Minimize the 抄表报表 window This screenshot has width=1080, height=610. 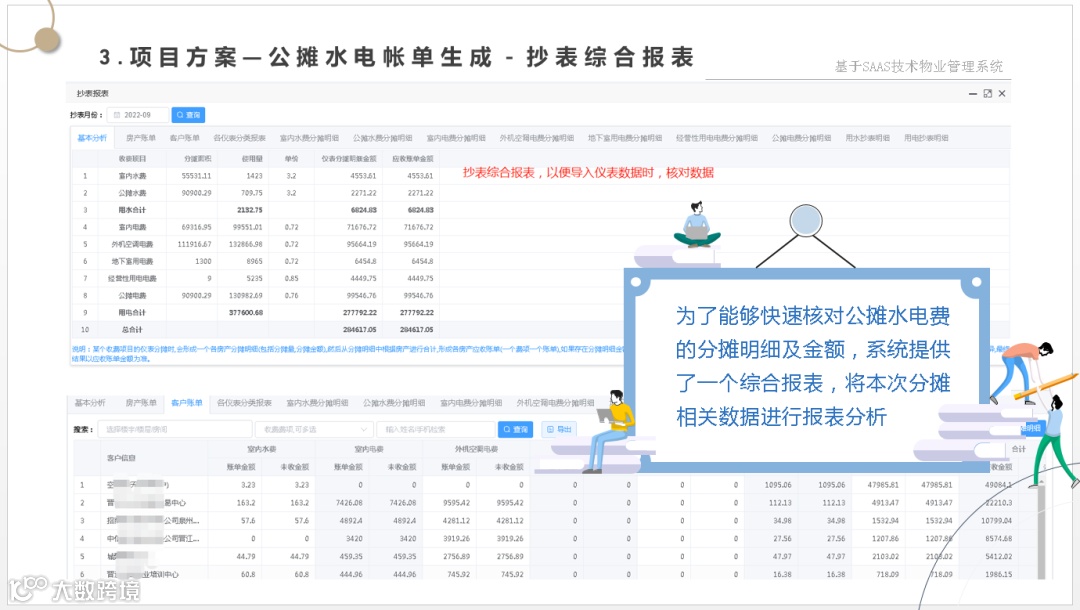click(x=973, y=94)
